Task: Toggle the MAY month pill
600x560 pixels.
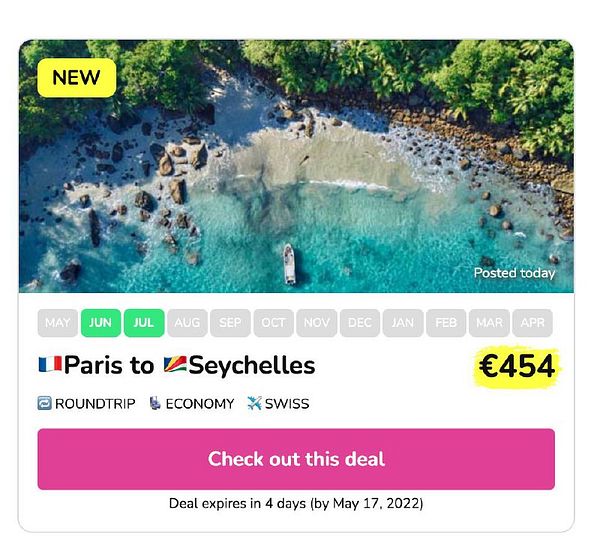Action: coord(58,323)
